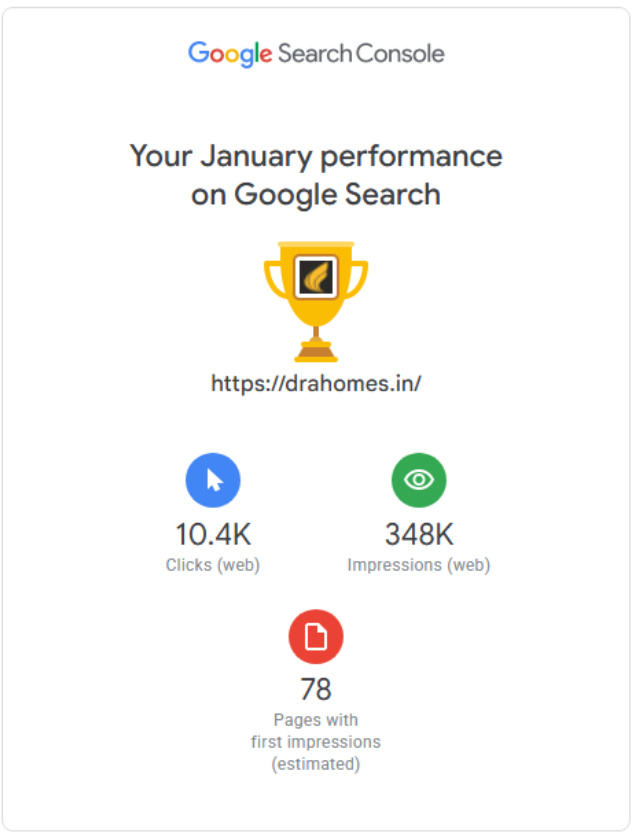The image size is (633, 837).
Task: Click the "first impressions" label line
Action: coord(316,742)
